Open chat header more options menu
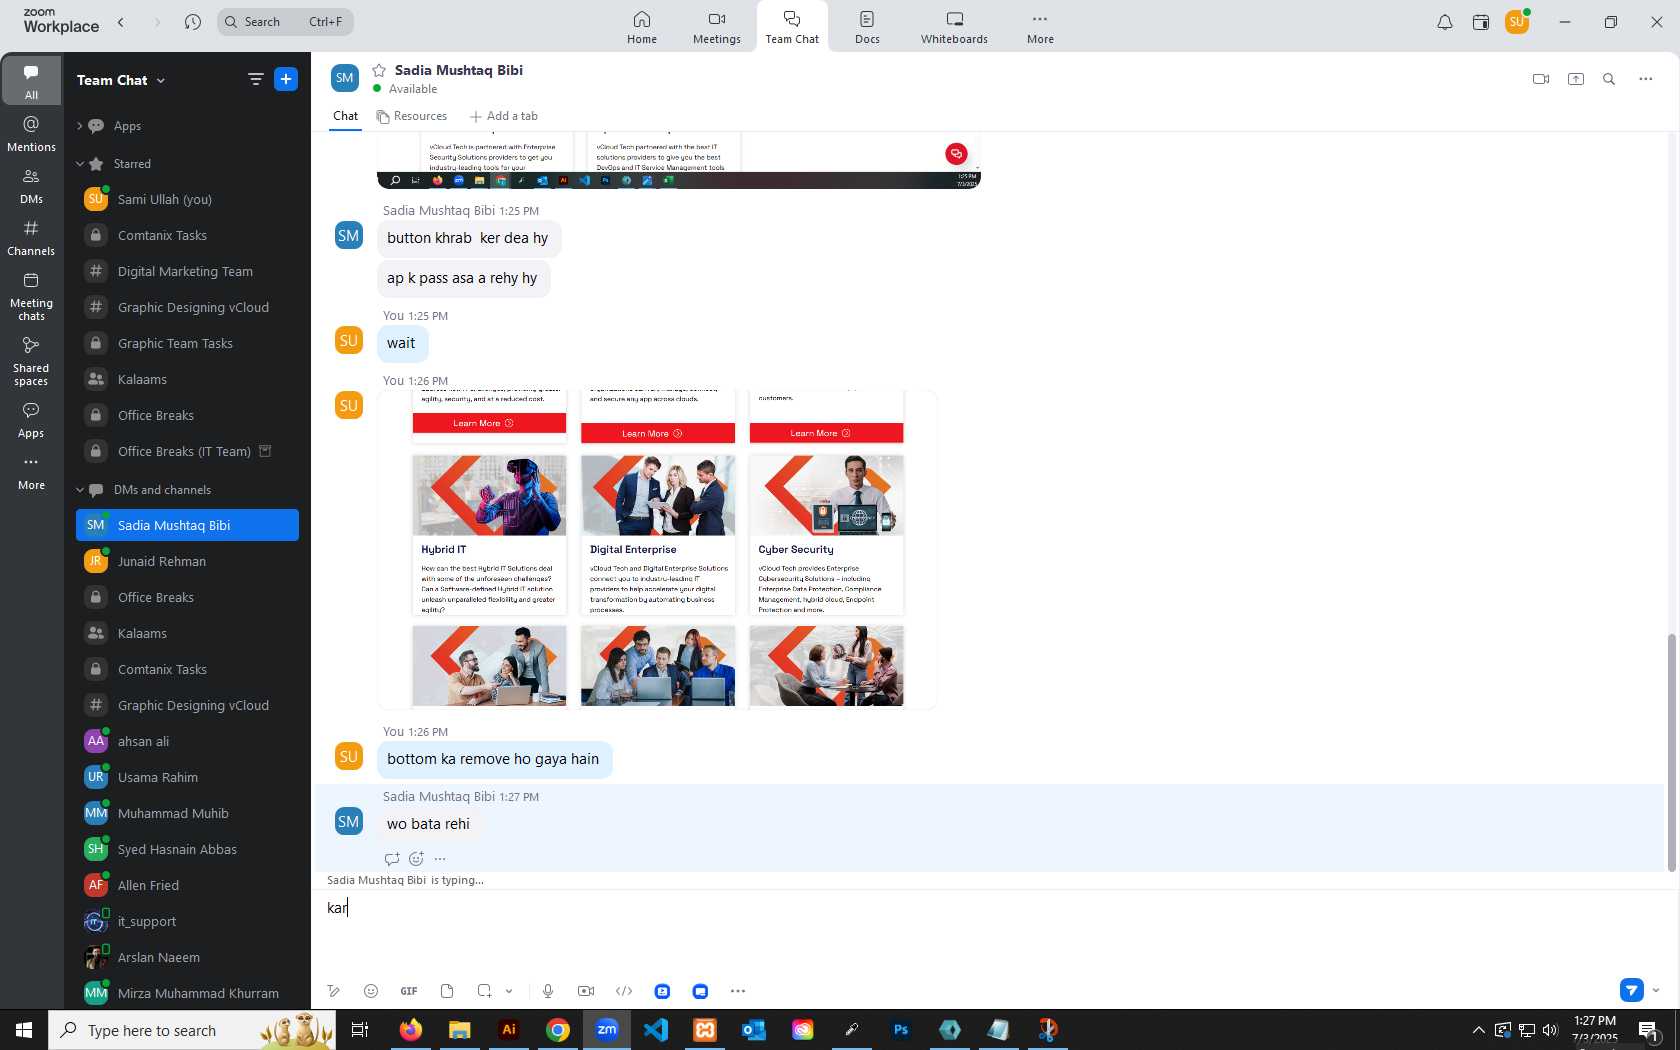 [x=1645, y=79]
